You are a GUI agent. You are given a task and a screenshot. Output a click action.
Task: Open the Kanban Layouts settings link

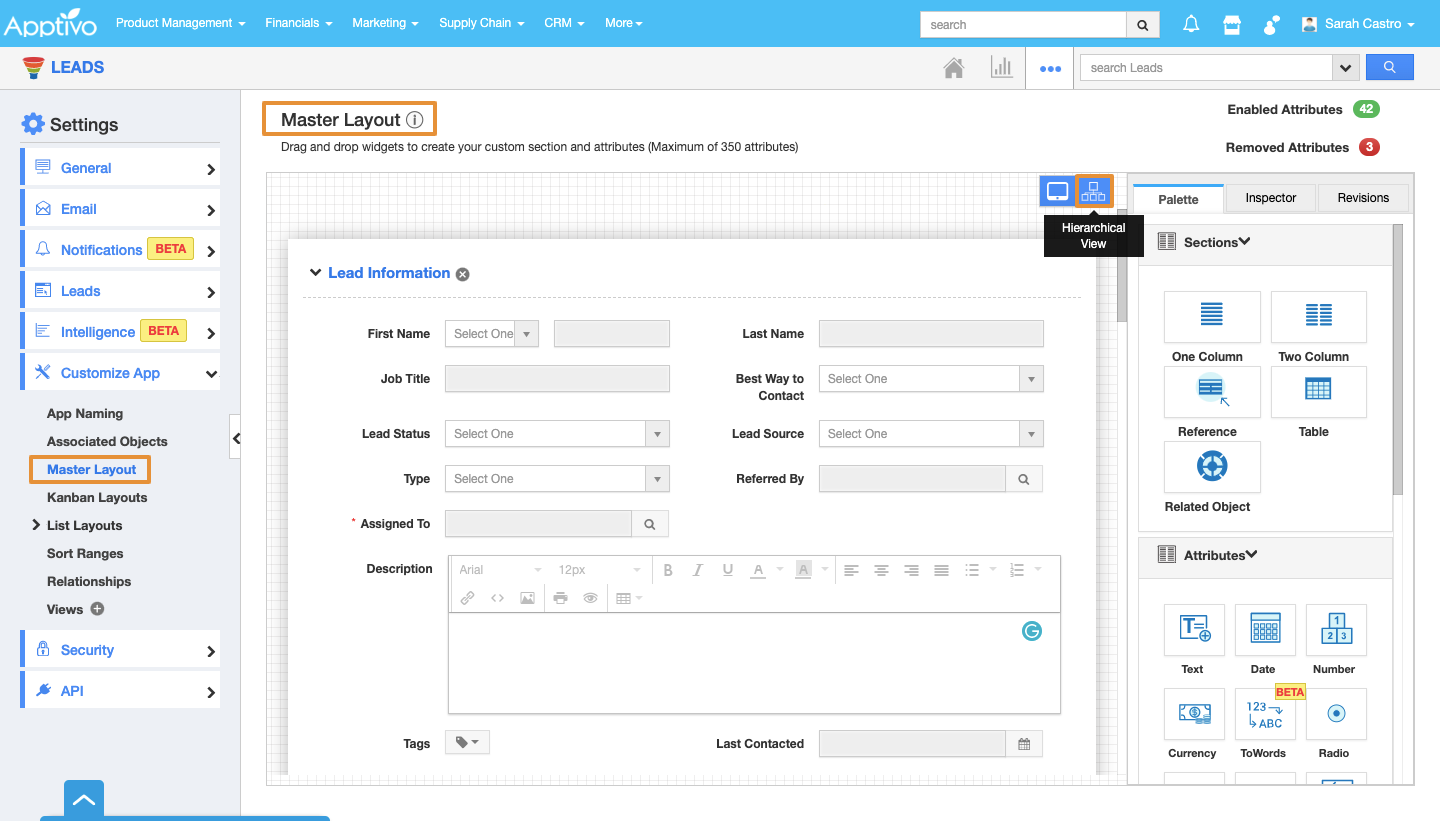click(x=97, y=497)
